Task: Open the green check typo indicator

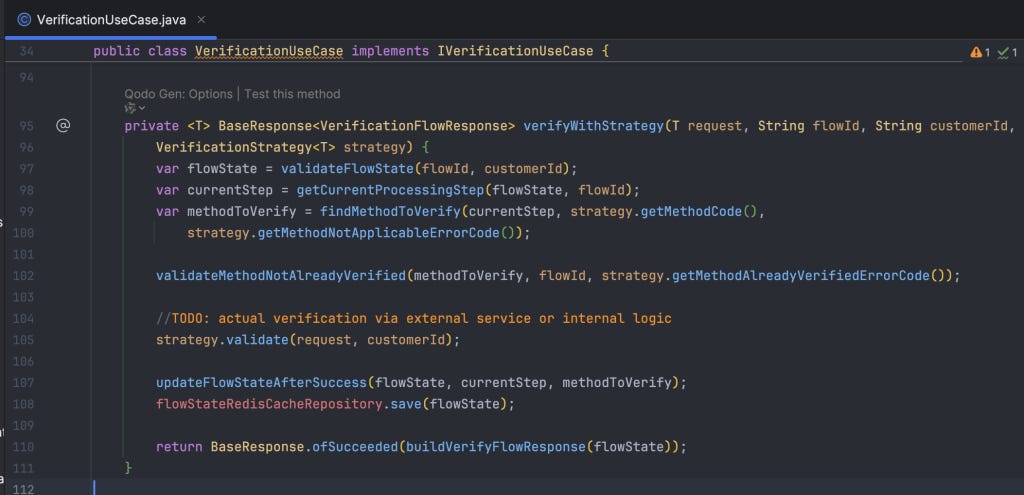Action: pyautogui.click(x=1007, y=52)
